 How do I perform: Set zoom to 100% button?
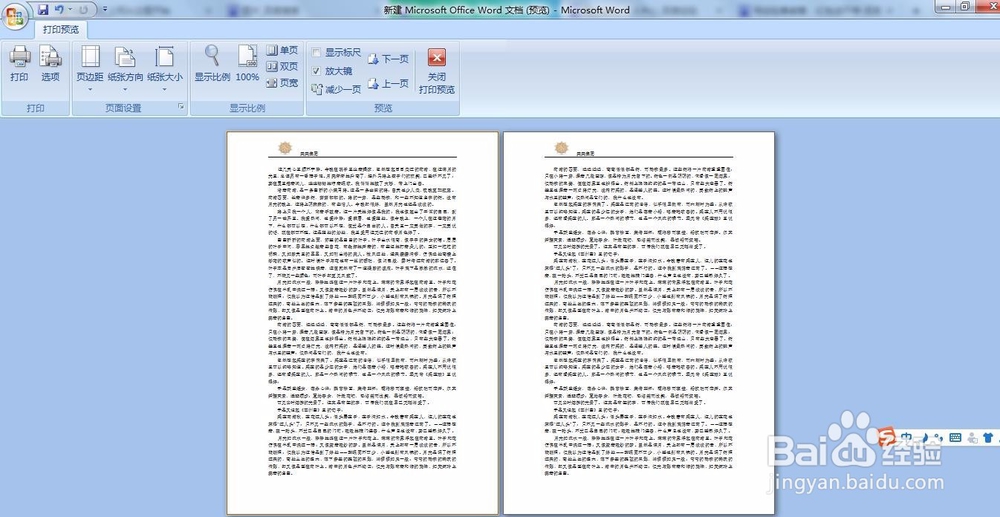pos(247,64)
